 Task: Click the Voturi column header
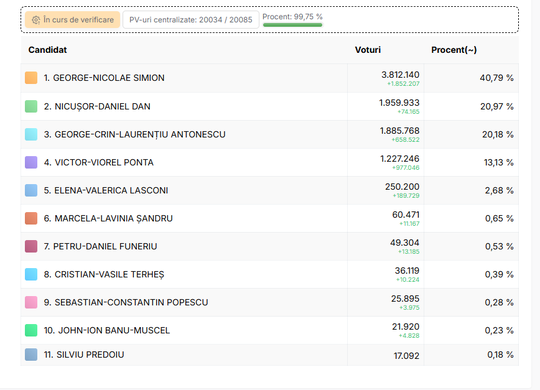[368, 50]
